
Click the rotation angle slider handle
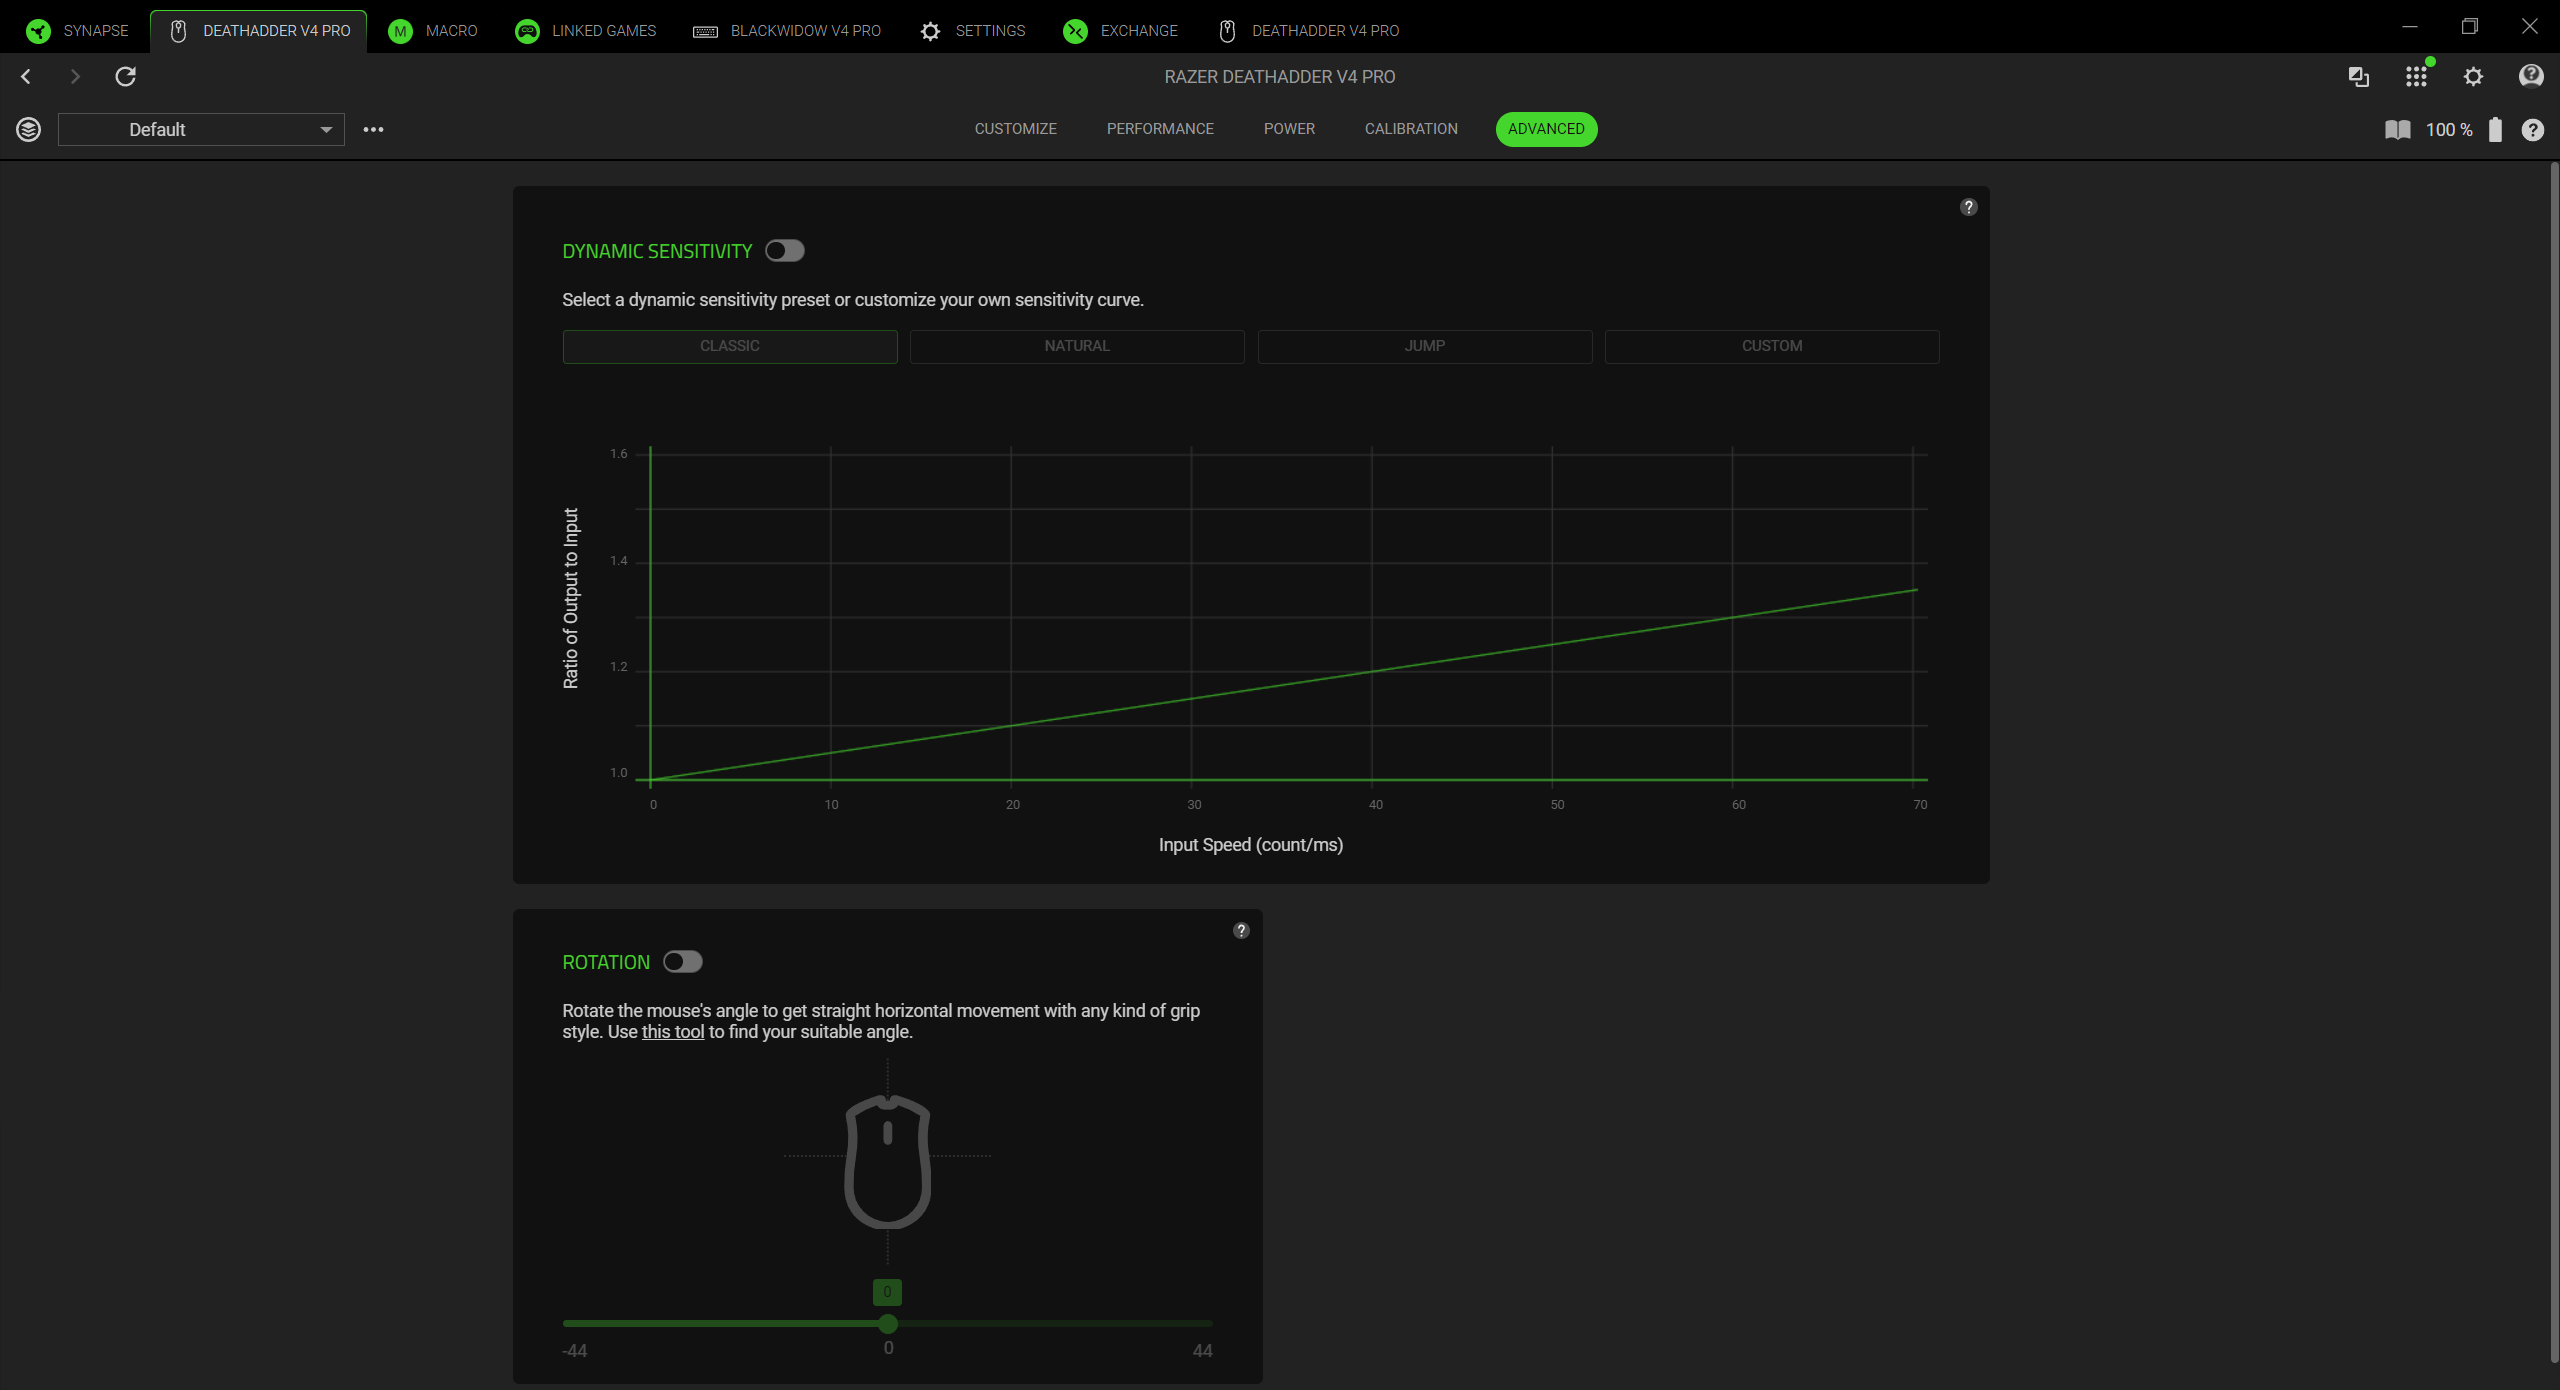point(888,1324)
